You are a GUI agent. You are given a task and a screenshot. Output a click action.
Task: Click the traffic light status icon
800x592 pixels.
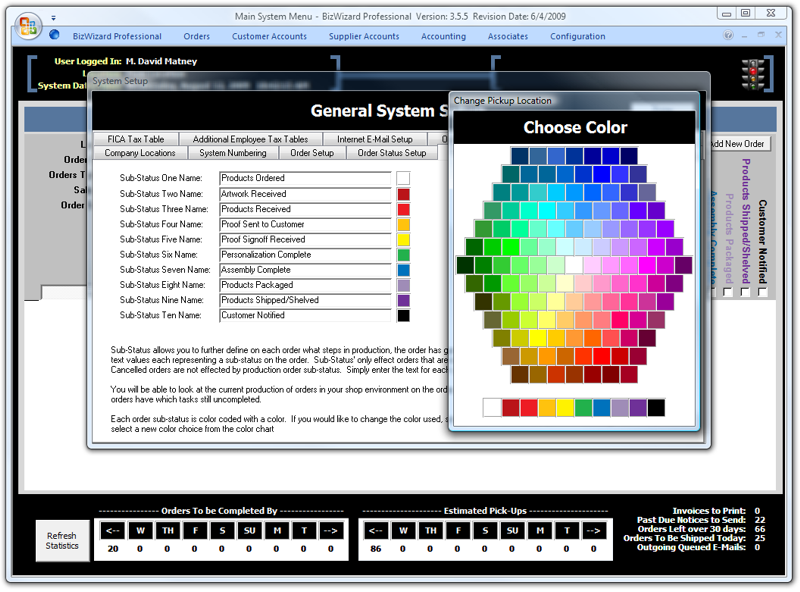[753, 75]
